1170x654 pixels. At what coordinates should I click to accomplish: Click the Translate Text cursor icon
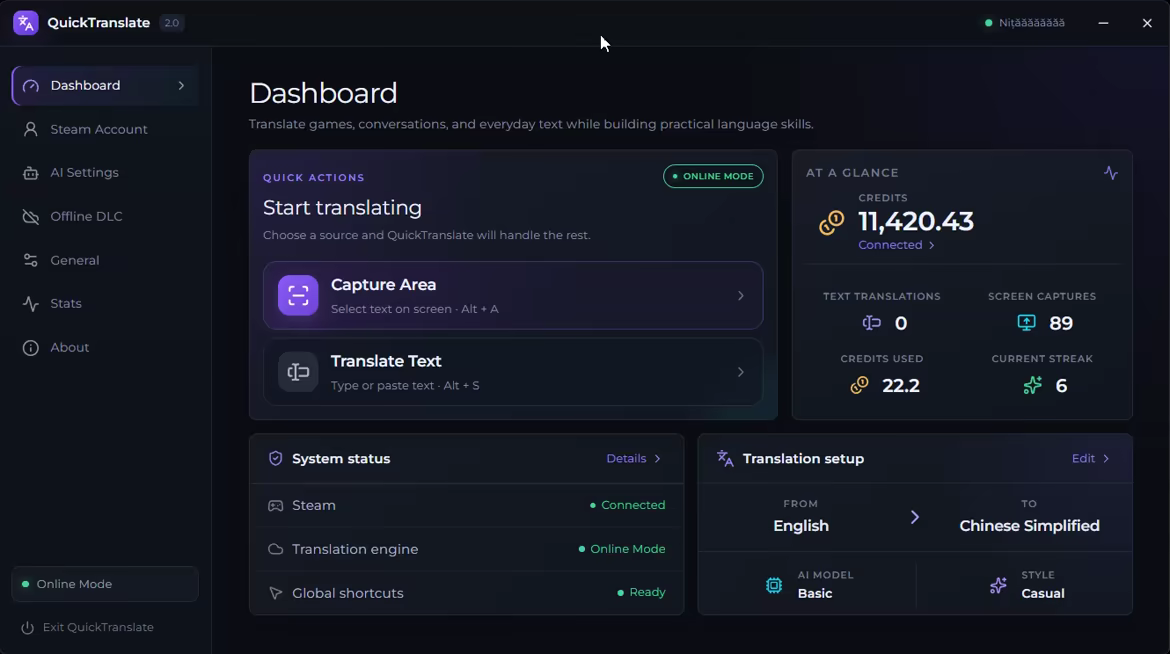point(298,372)
